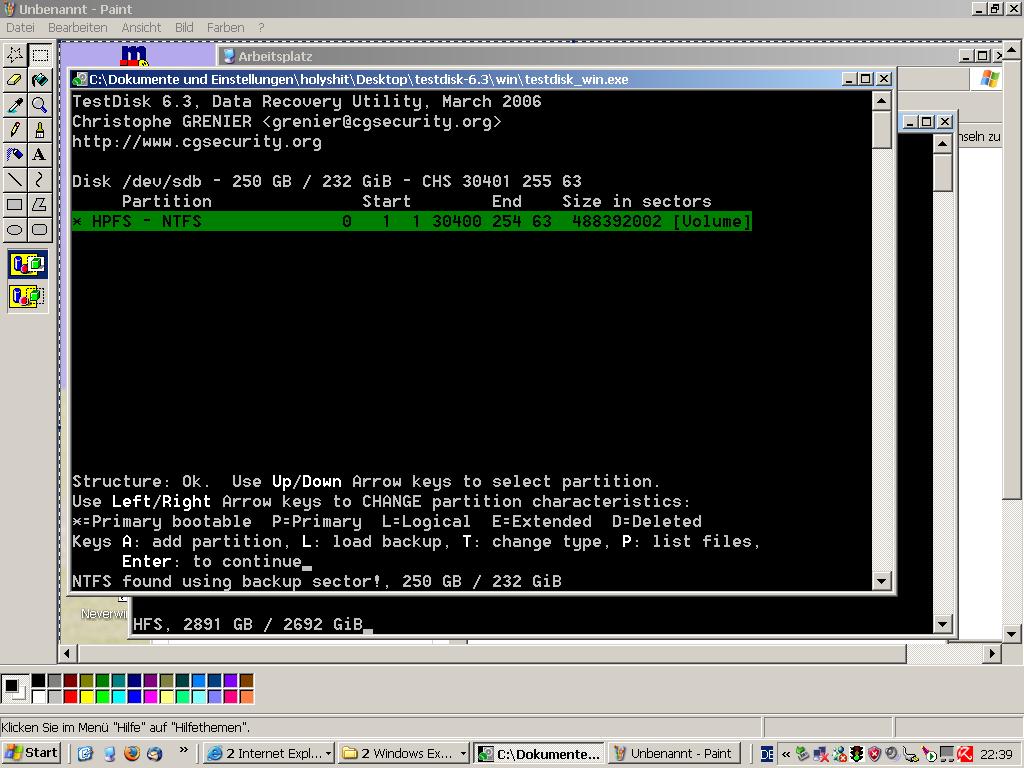Click the highlighted HPFS - NTFS partition row

tap(412, 221)
